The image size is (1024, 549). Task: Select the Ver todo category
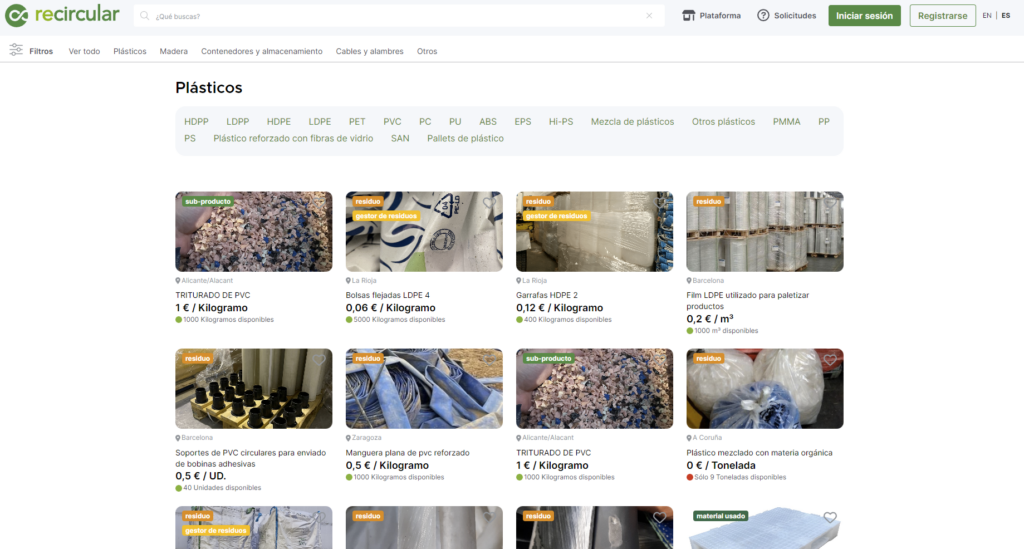pos(84,51)
